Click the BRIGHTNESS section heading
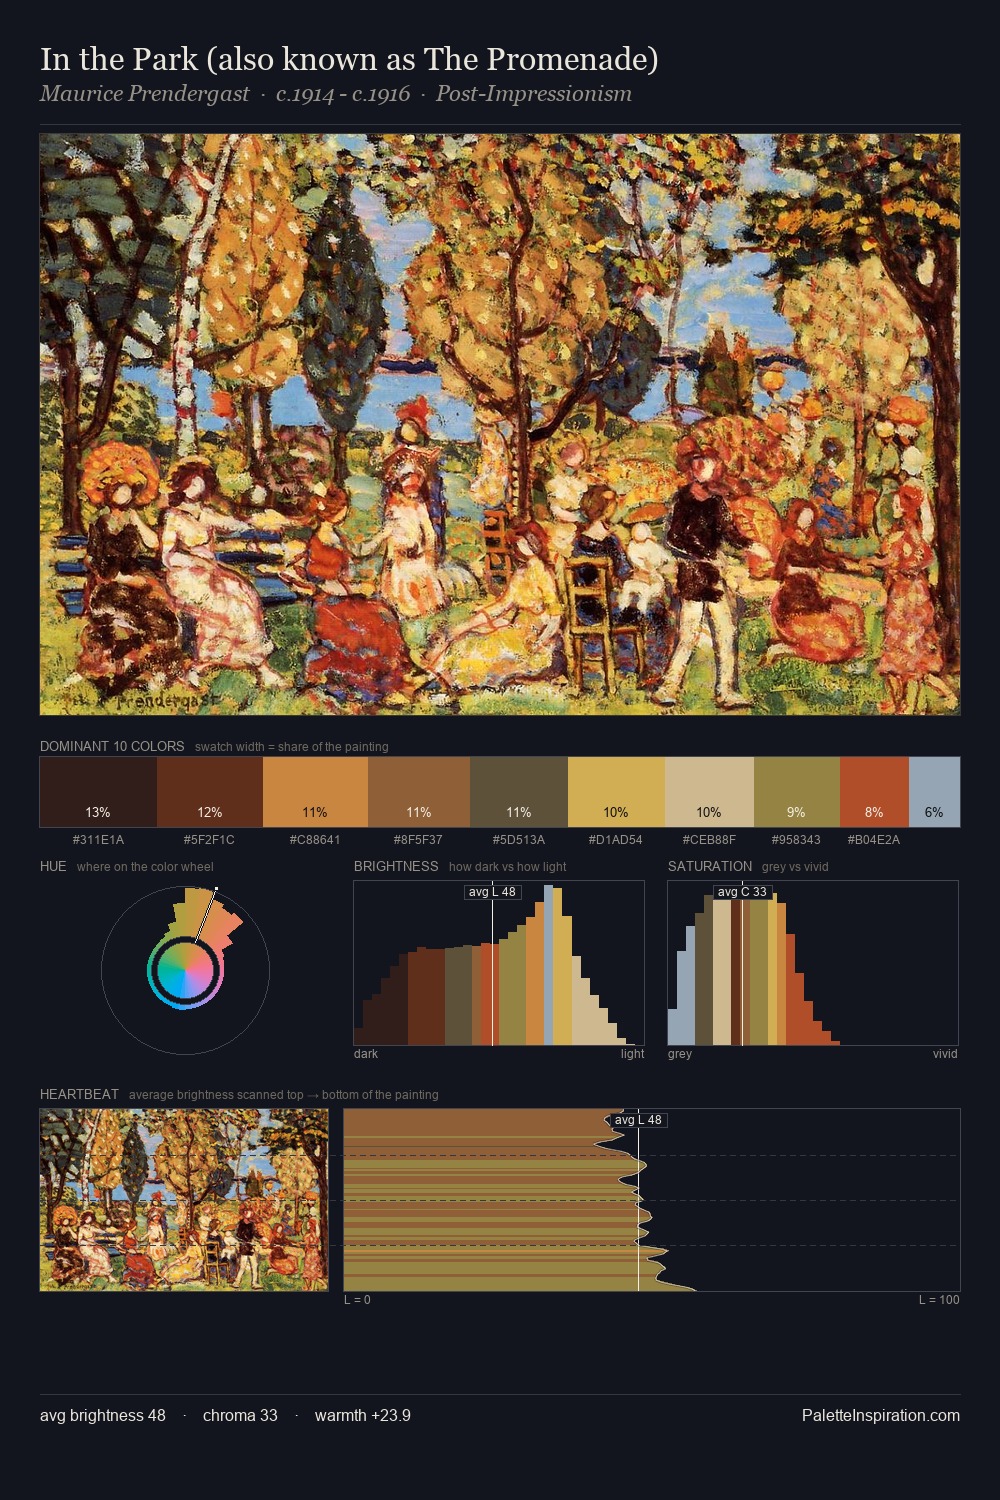Screen dimensions: 1000x1500 point(396,866)
